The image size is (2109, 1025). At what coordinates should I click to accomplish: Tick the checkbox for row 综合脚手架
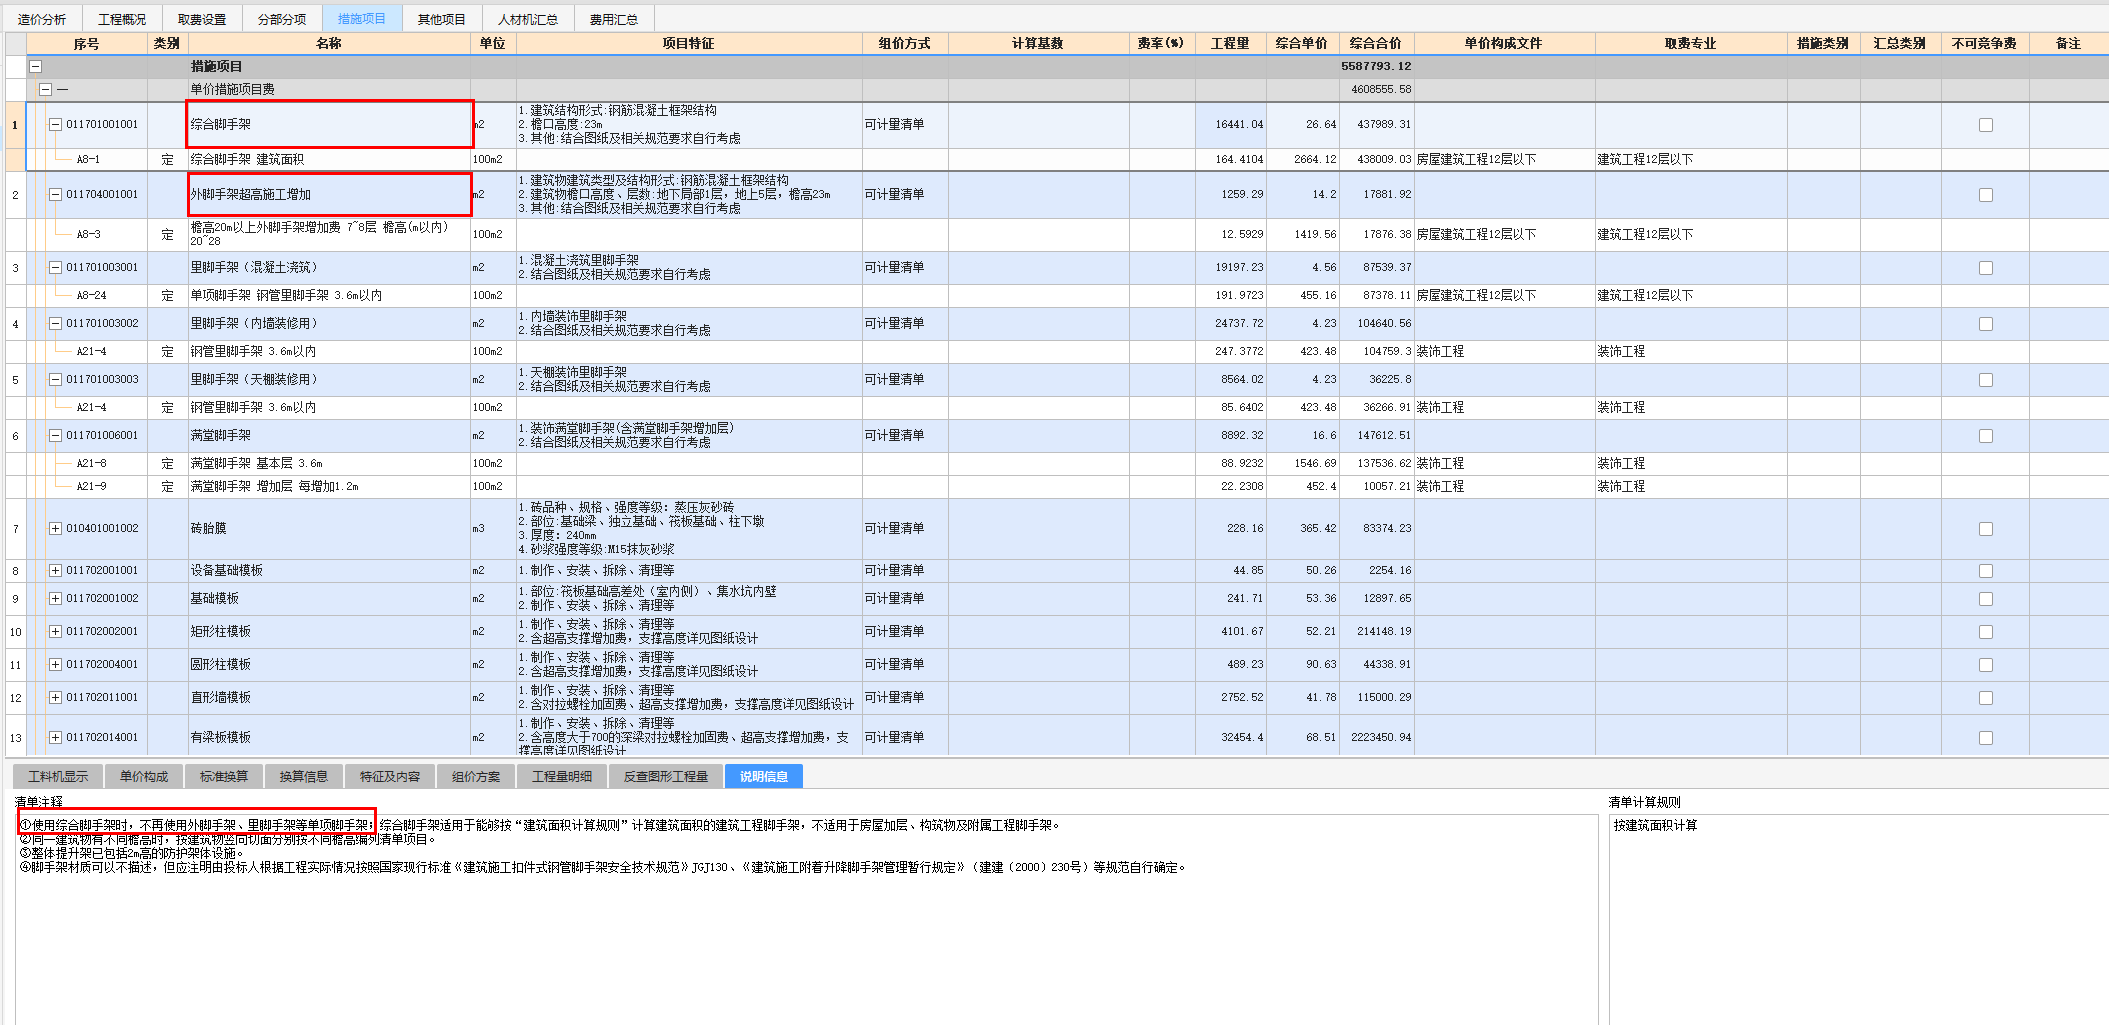pos(1986,125)
